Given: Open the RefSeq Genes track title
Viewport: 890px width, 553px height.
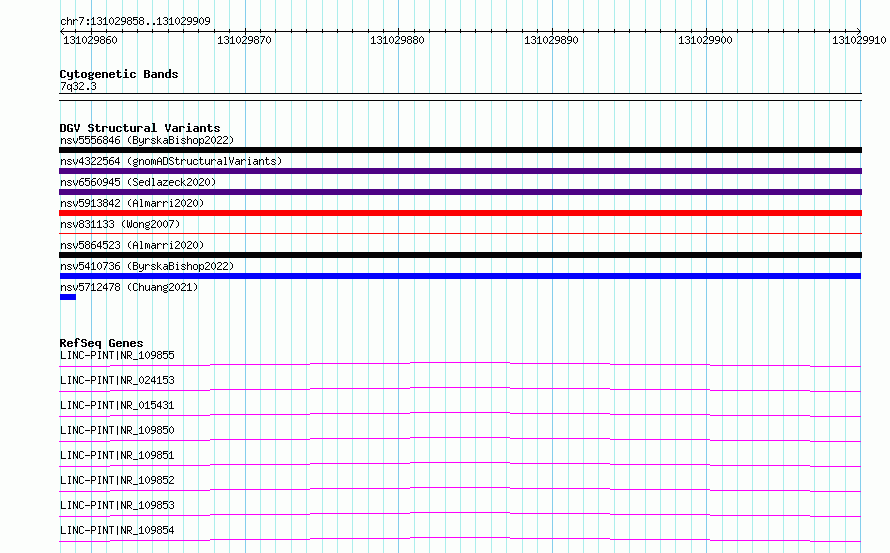Looking at the screenshot, I should pos(101,343).
